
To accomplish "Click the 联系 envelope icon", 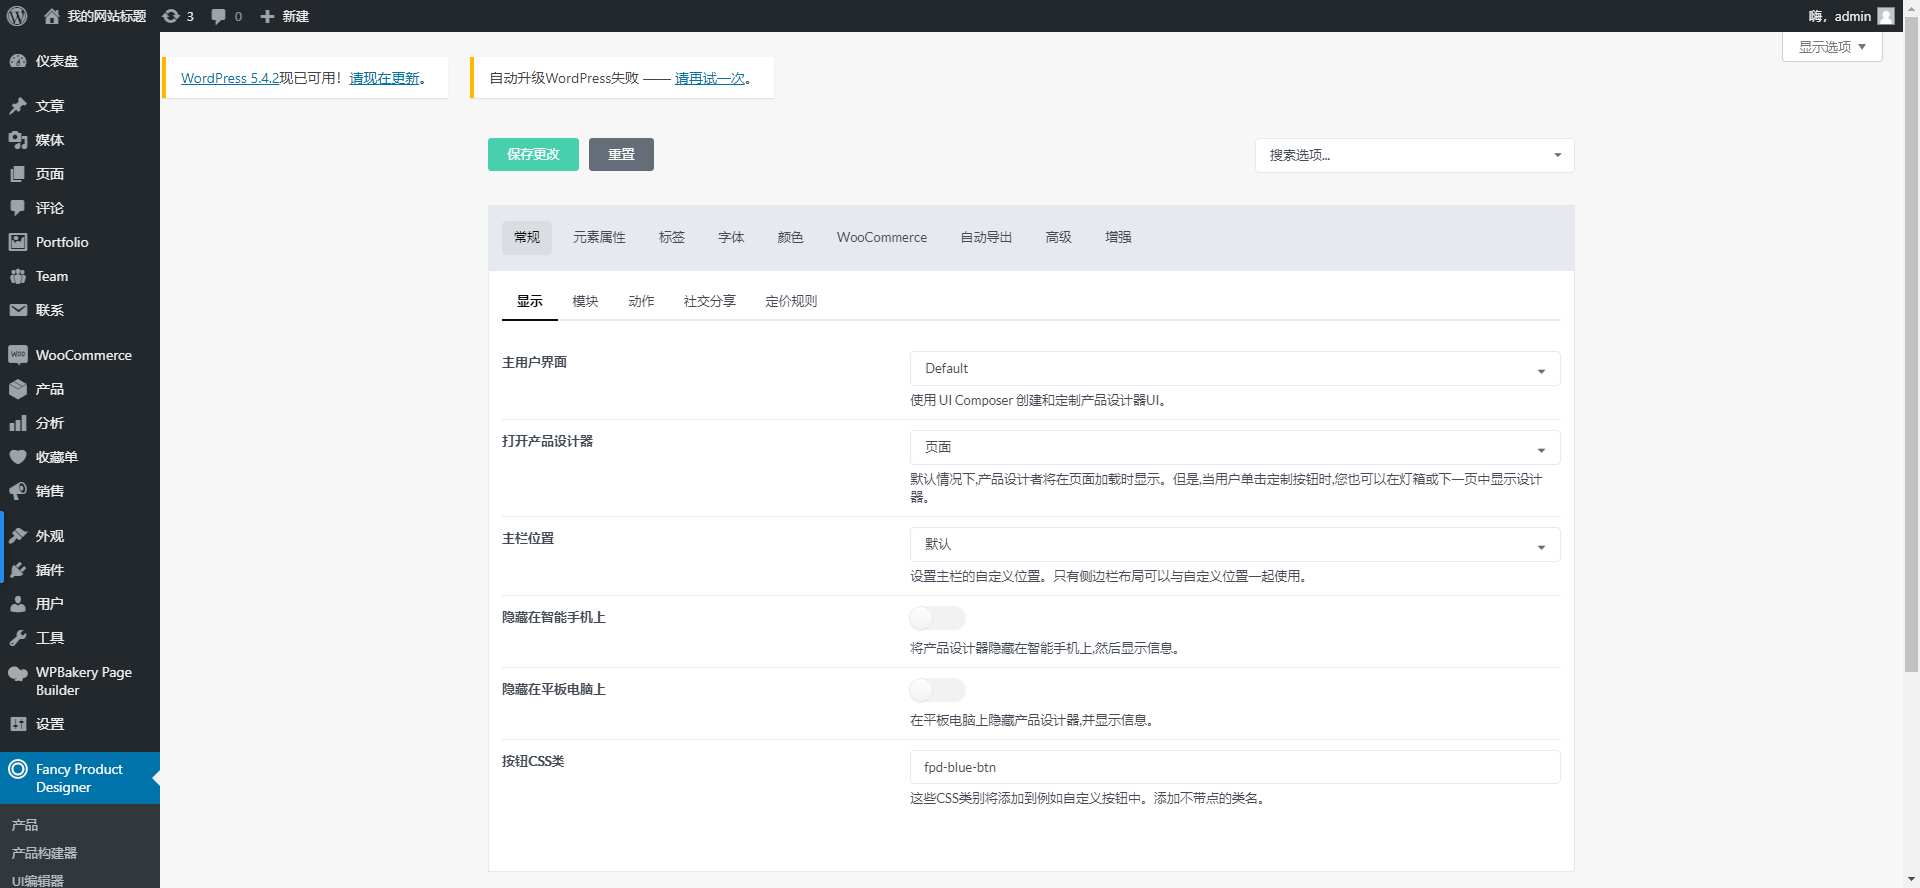I will [x=18, y=310].
